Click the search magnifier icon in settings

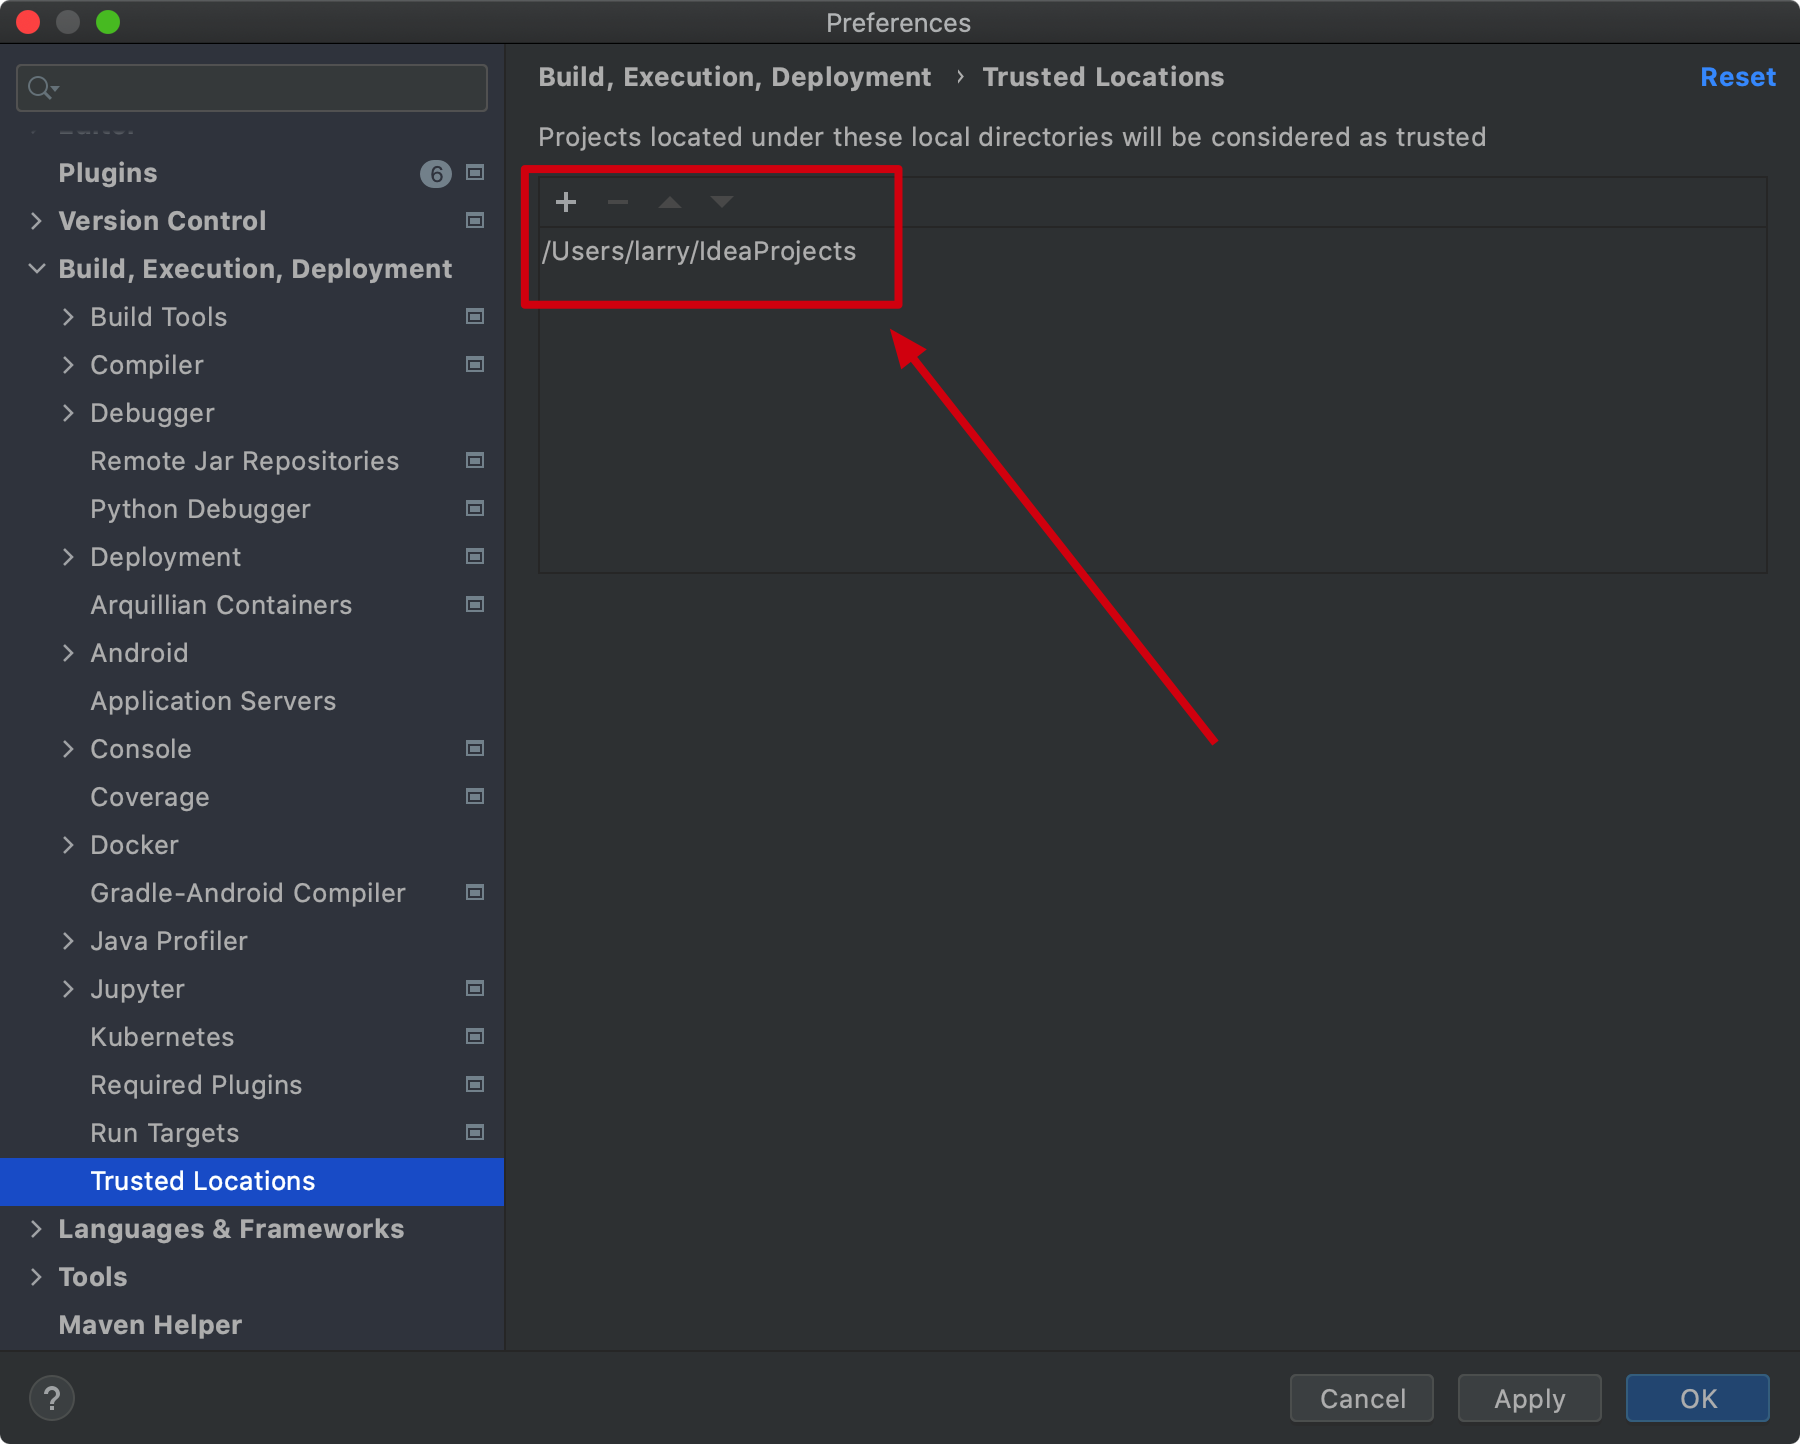(x=41, y=88)
